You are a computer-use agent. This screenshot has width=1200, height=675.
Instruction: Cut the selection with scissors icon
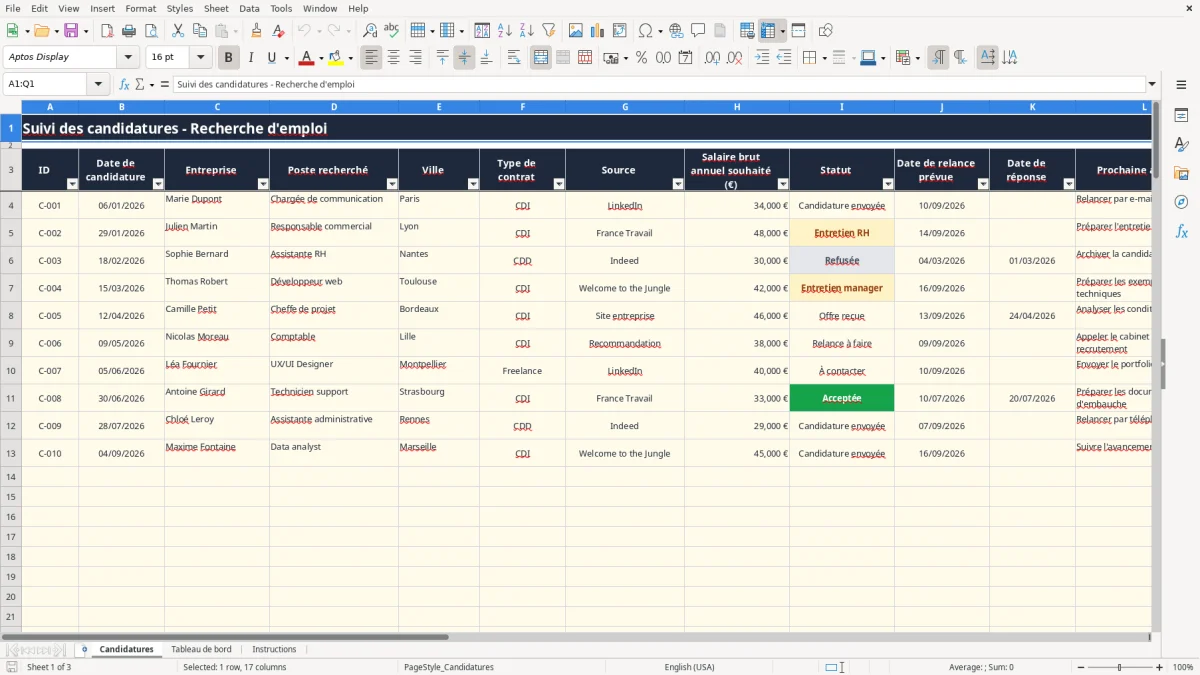178,31
